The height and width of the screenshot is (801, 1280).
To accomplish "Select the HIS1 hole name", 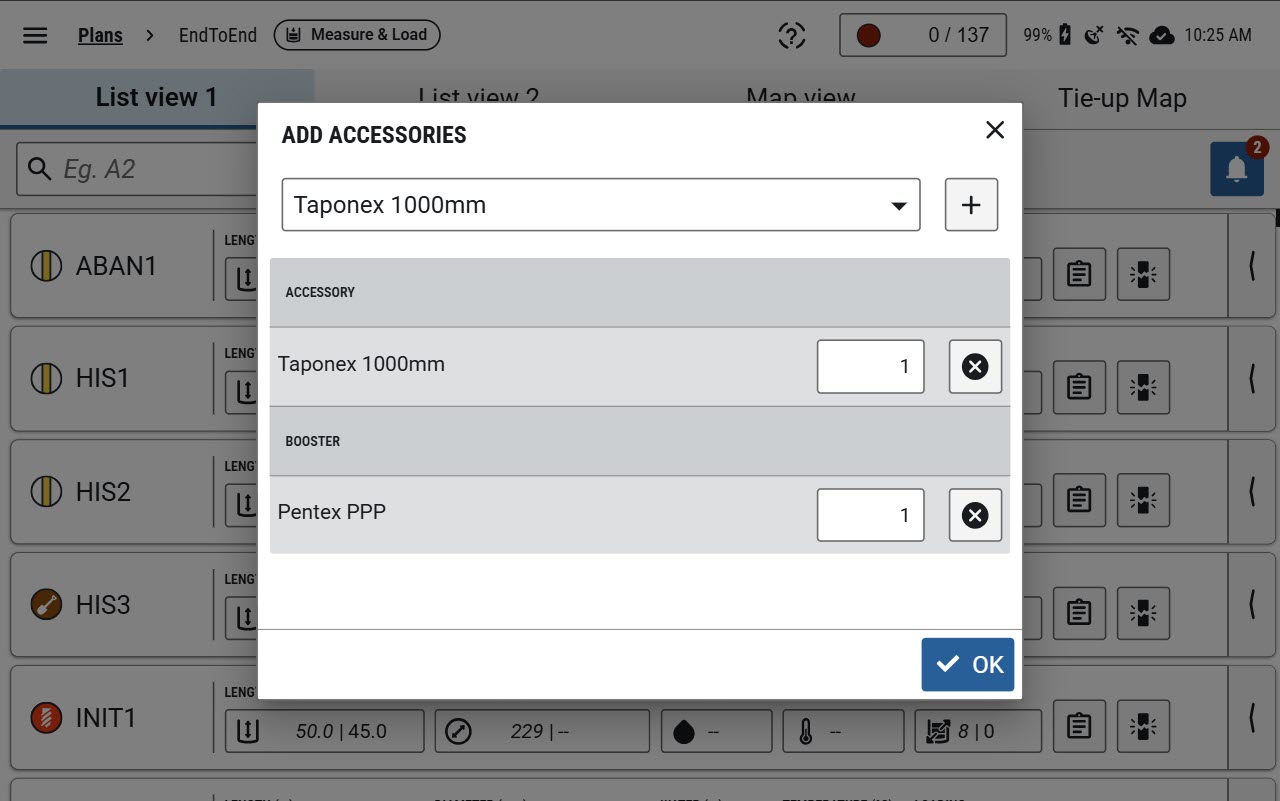I will 103,379.
